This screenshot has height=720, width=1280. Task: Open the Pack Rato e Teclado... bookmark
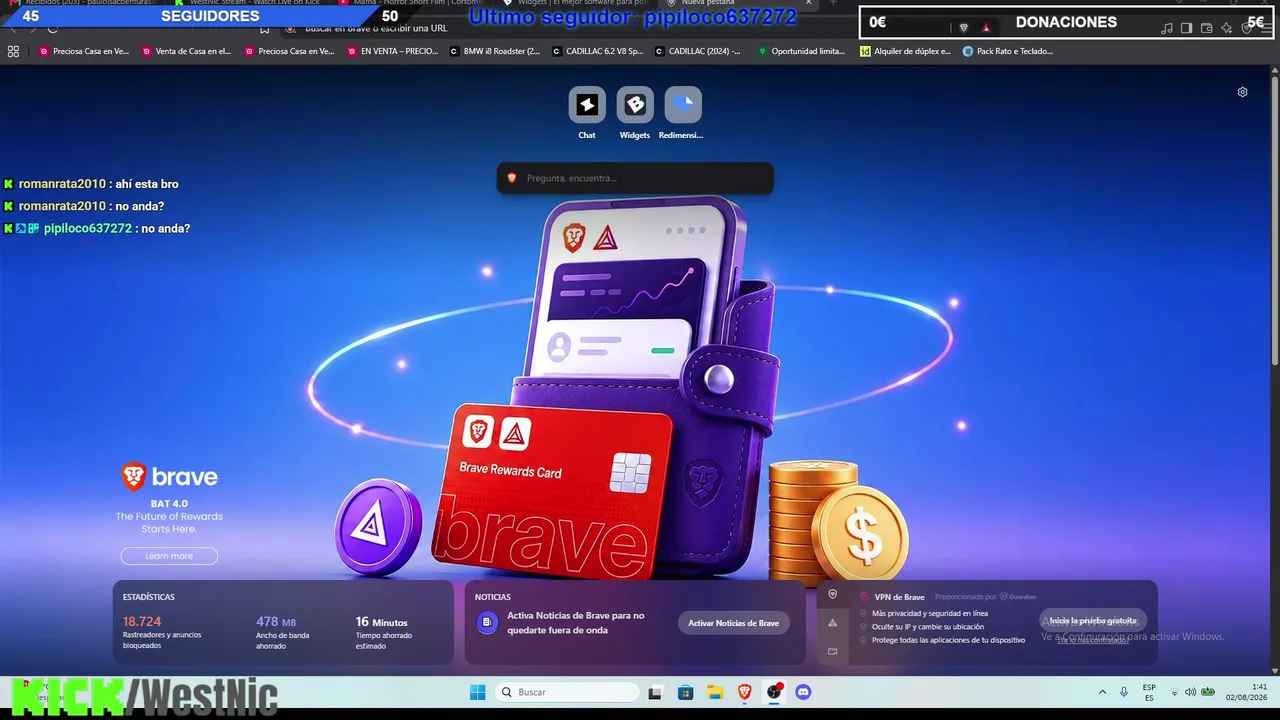pyautogui.click(x=1008, y=51)
